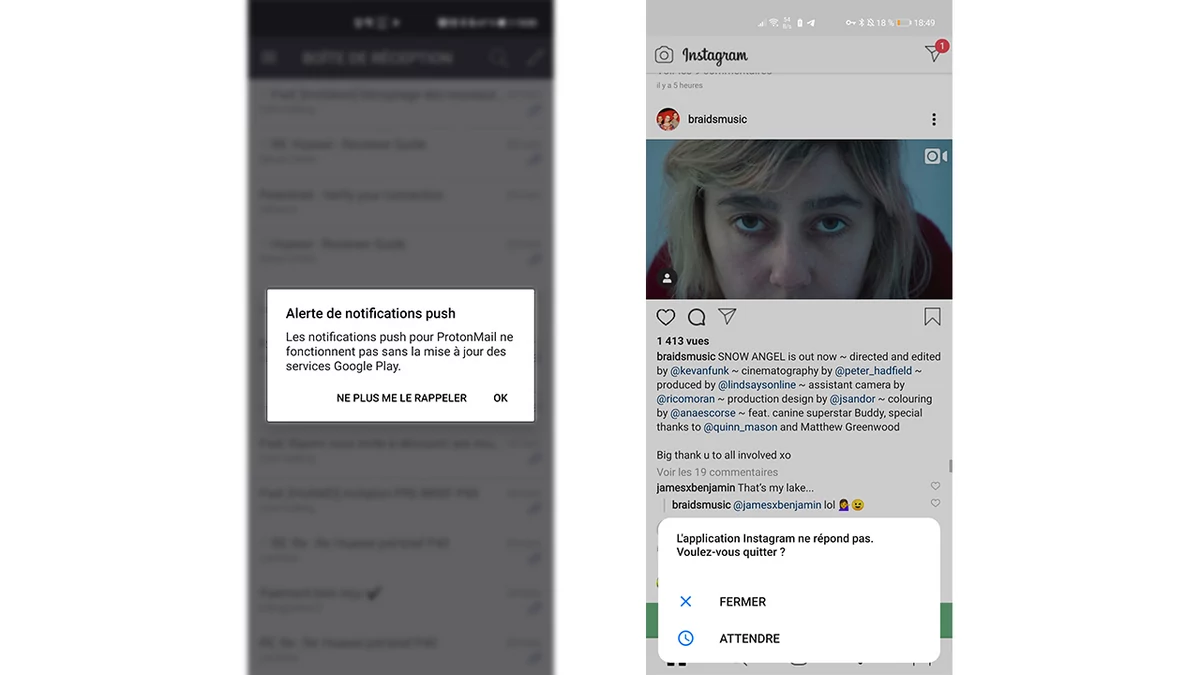
Task: Play the braidsmusic video post
Action: coord(799,219)
